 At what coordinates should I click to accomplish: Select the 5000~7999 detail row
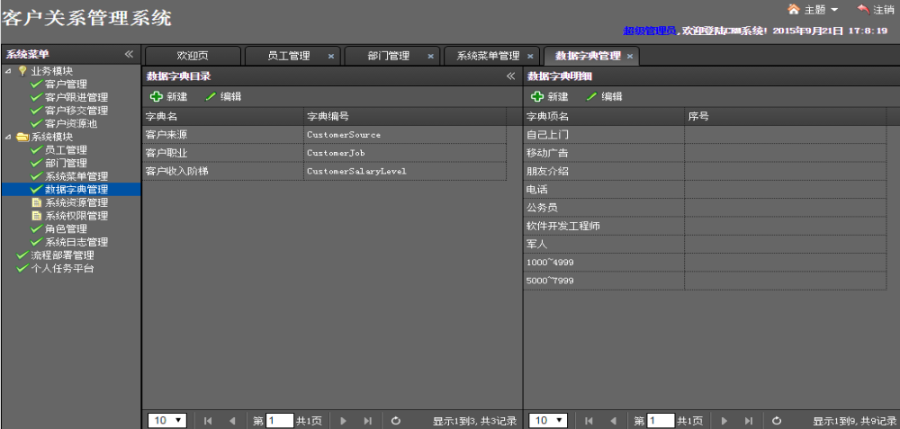pyautogui.click(x=705, y=281)
